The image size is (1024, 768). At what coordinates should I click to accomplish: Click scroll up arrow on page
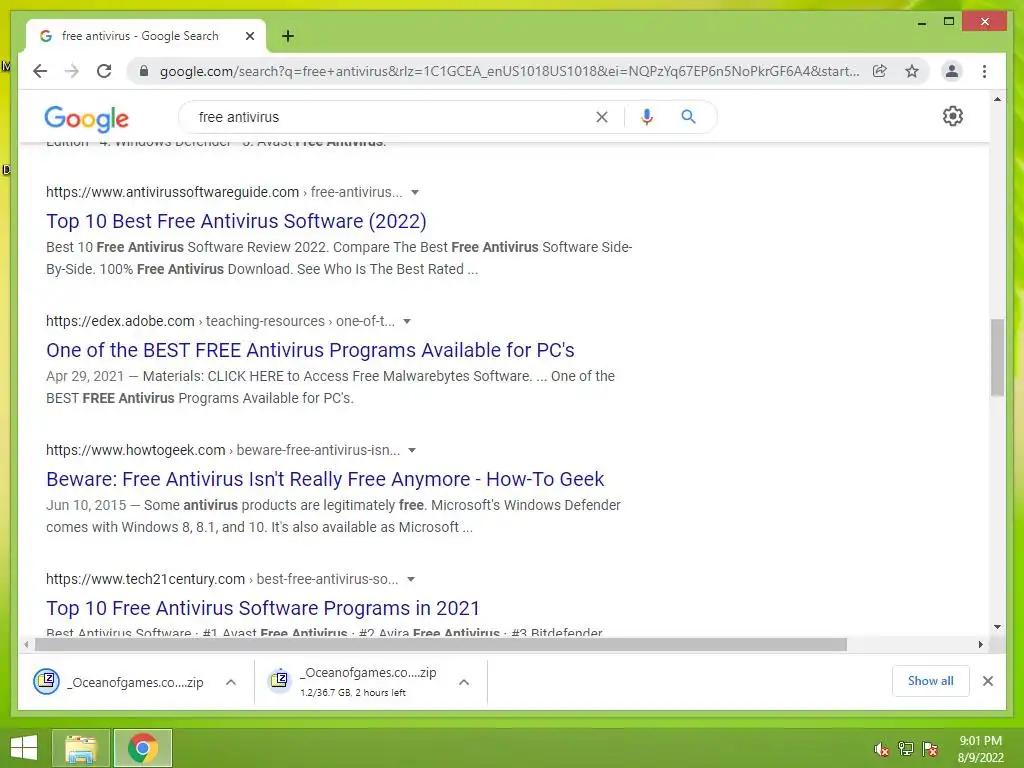997,99
